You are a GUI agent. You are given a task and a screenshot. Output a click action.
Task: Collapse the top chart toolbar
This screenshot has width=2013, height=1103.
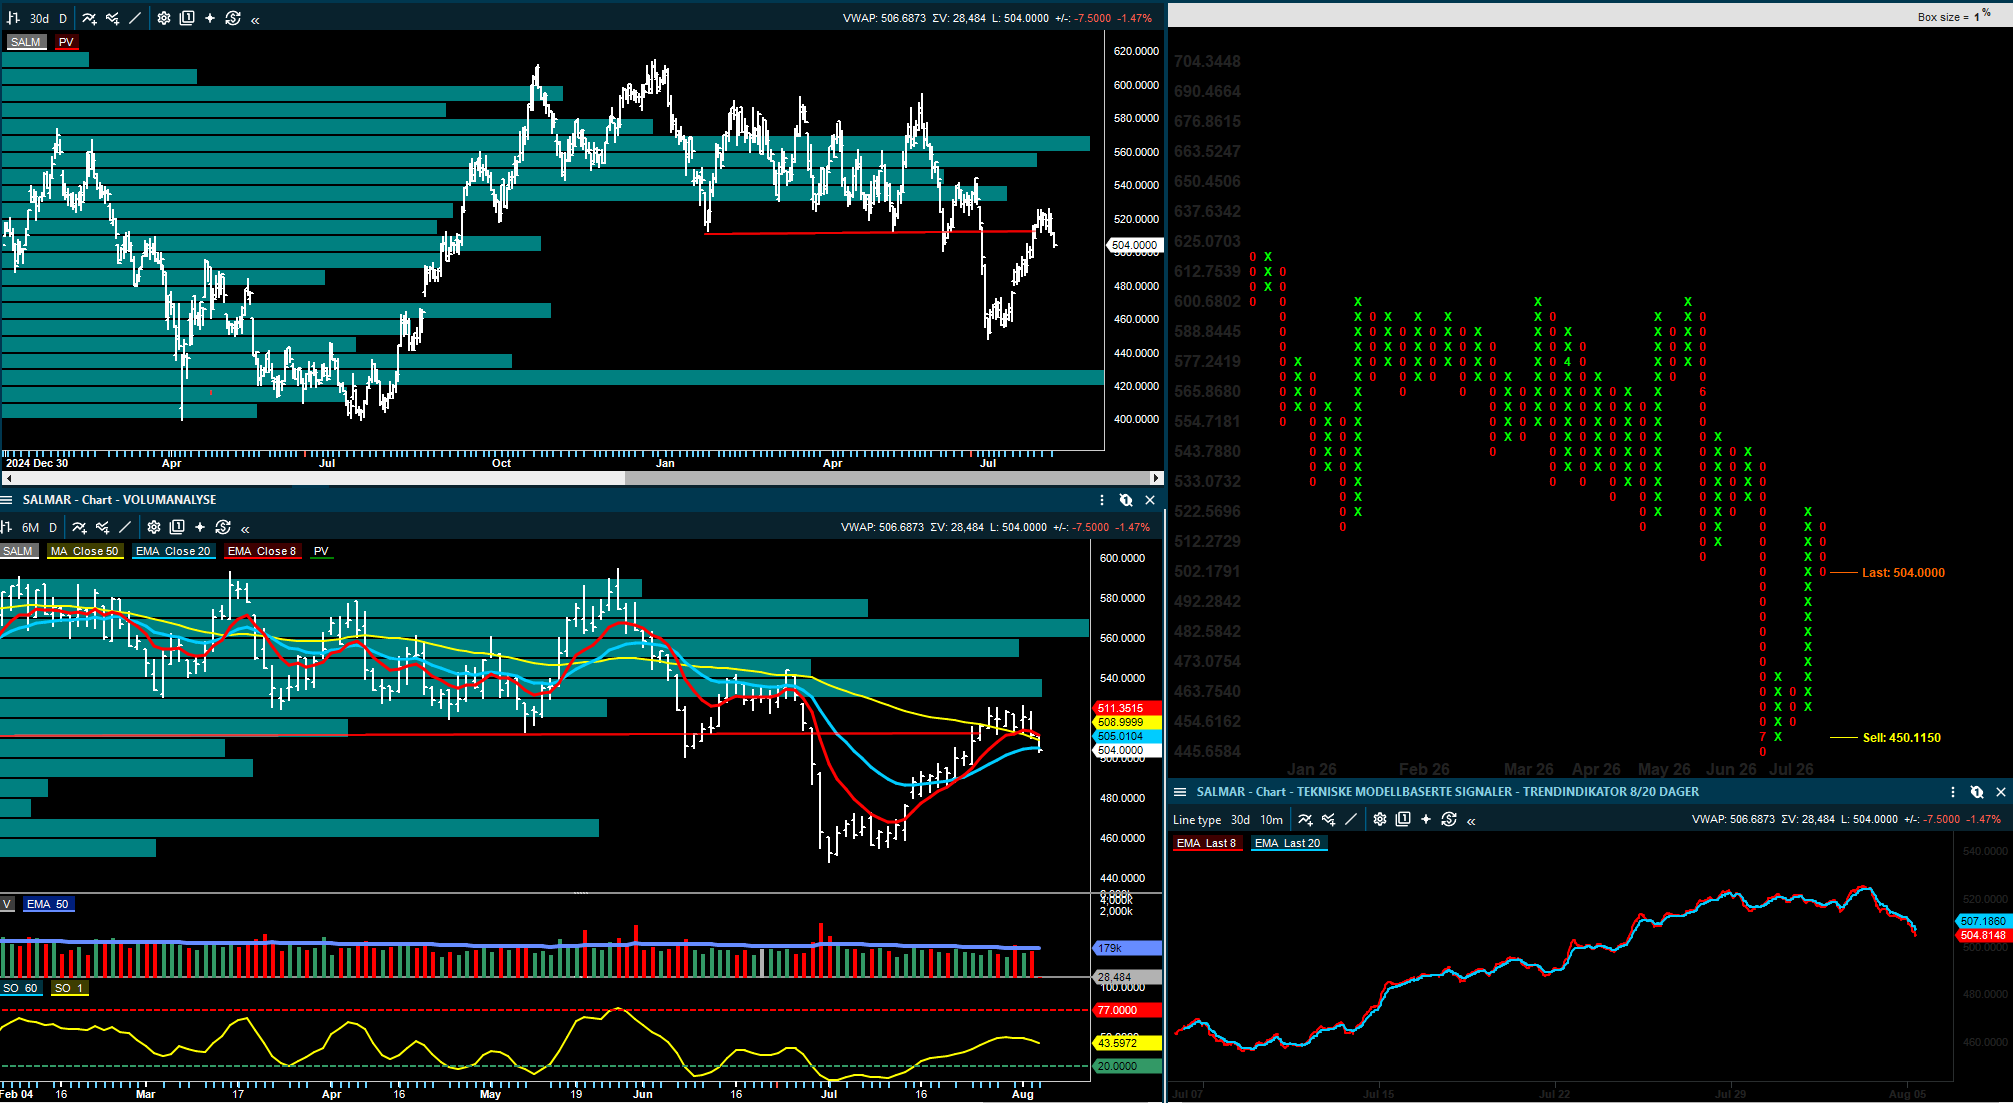[255, 19]
